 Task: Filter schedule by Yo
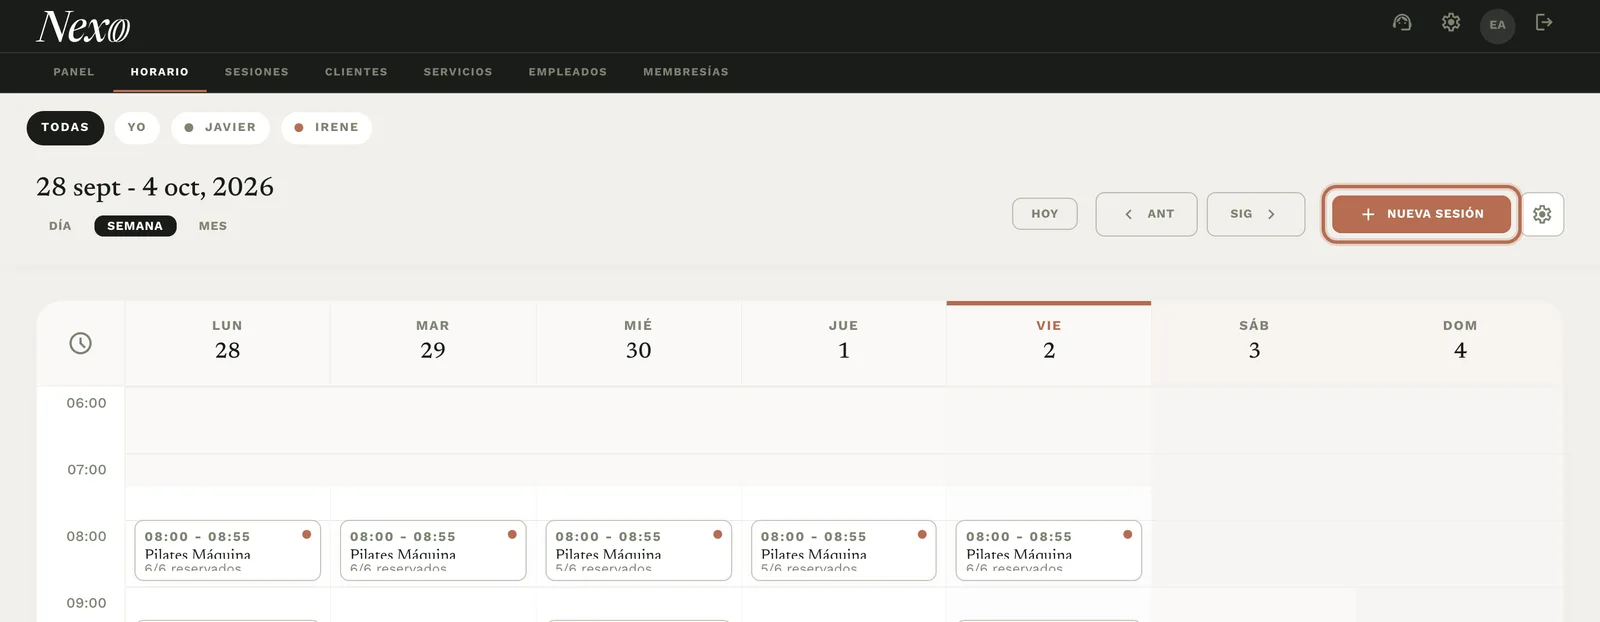point(137,128)
